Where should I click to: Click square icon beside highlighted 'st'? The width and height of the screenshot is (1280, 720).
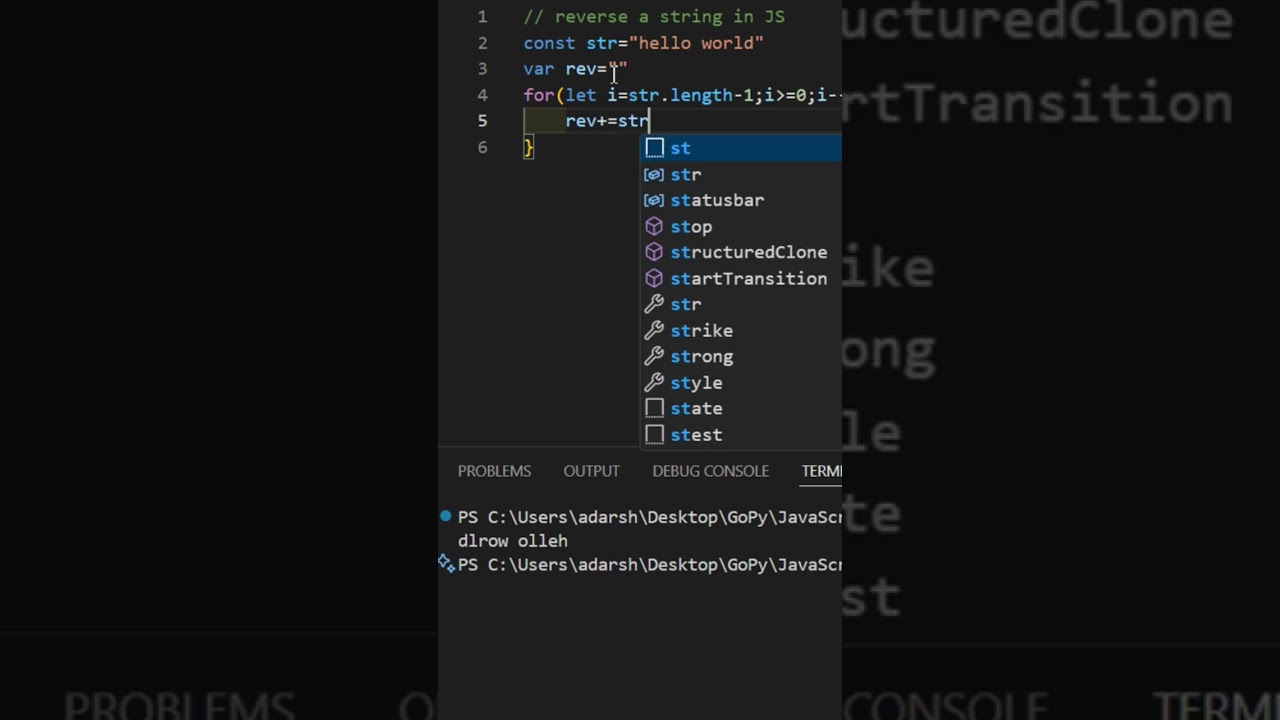(654, 148)
